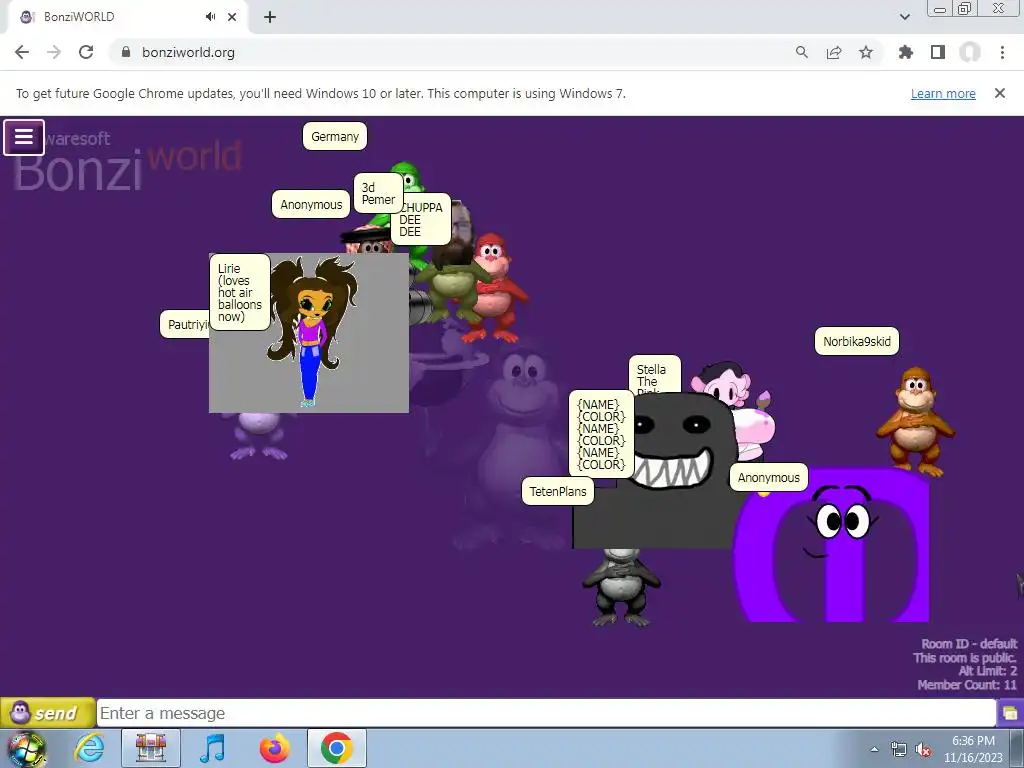This screenshot has height=768, width=1024.
Task: View site security lock info
Action: tap(126, 52)
